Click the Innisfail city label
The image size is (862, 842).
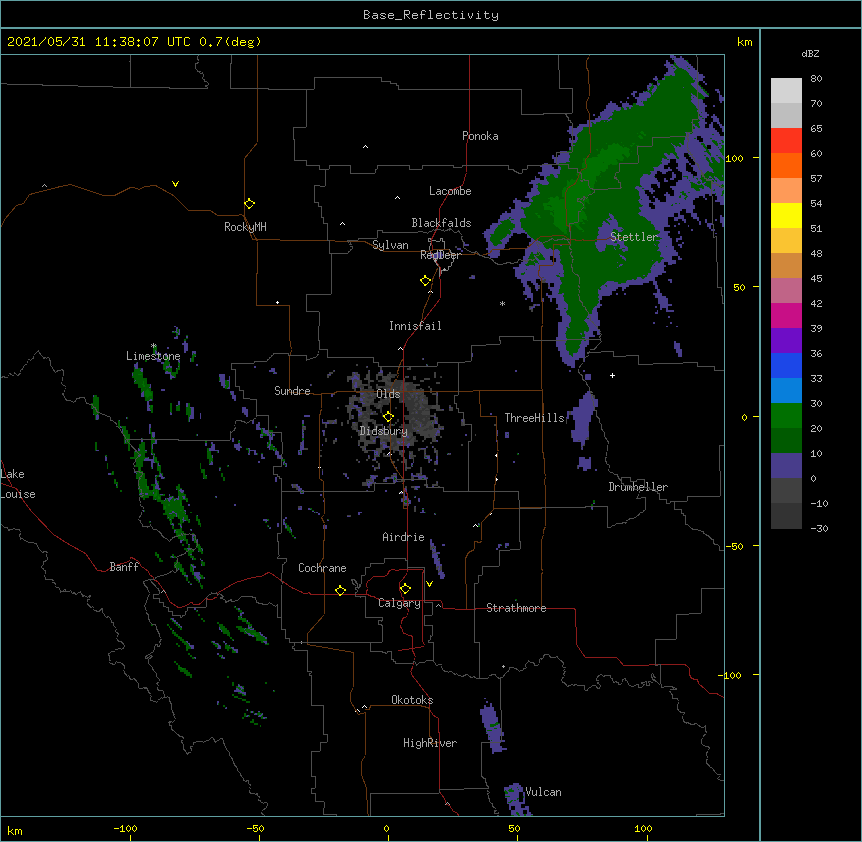(x=415, y=326)
